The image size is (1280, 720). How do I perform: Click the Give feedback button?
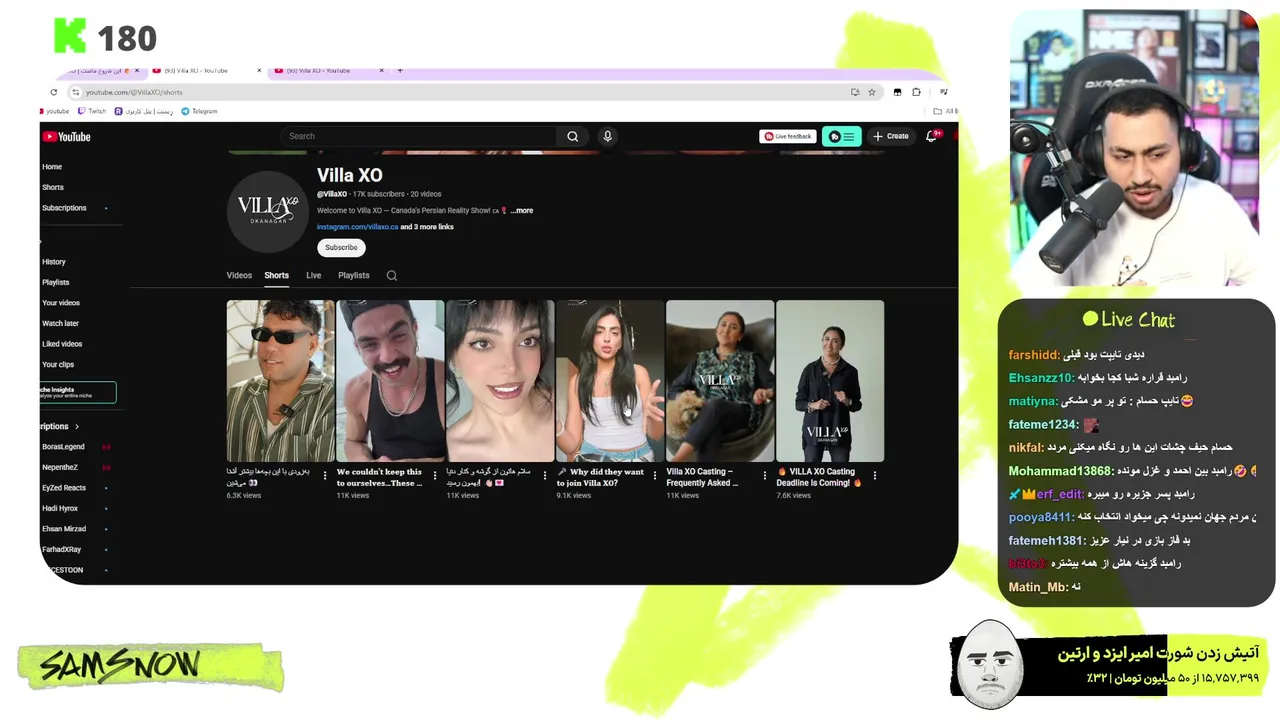[x=788, y=136]
